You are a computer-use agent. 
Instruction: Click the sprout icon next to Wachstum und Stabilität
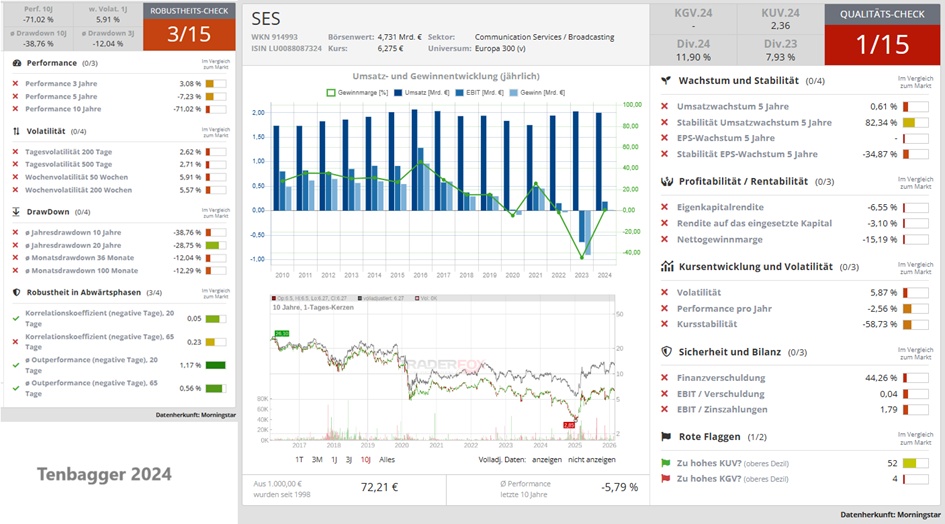tap(666, 80)
